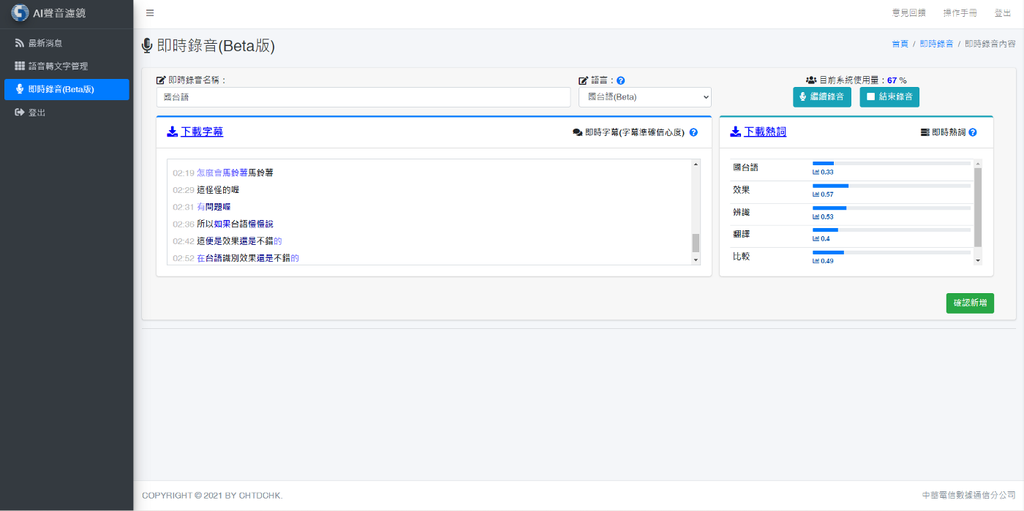Click the list icon beside 即時熱詞
The image size is (1024, 511).
click(x=925, y=132)
